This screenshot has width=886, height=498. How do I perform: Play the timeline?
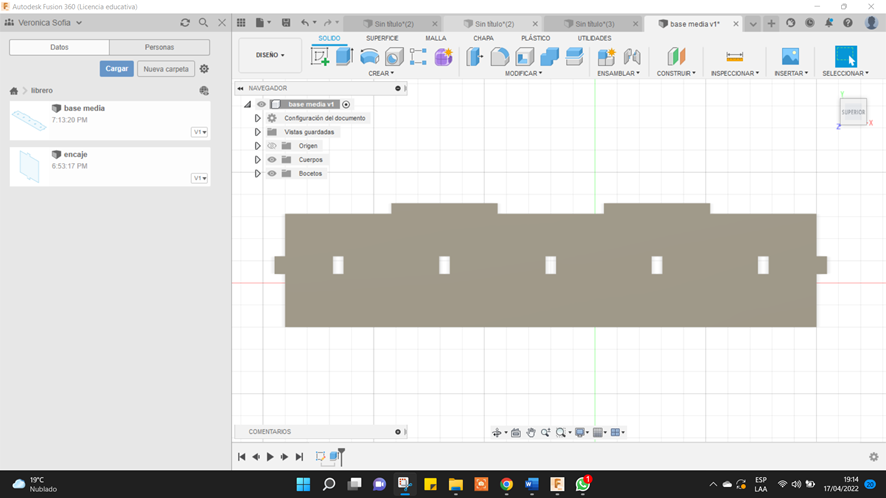coord(270,457)
